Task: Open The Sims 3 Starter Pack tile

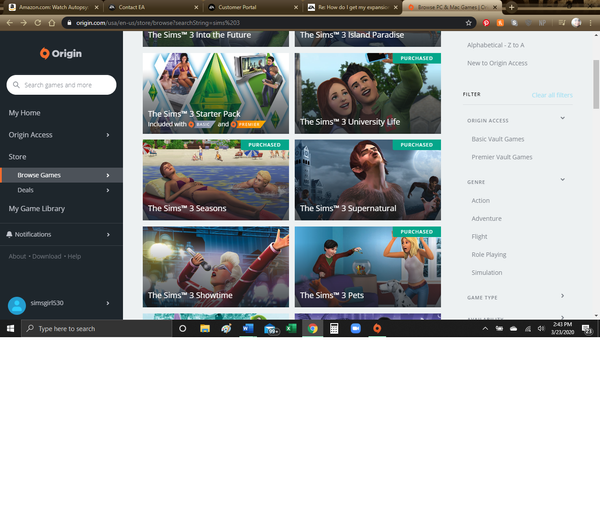Action: 216,93
